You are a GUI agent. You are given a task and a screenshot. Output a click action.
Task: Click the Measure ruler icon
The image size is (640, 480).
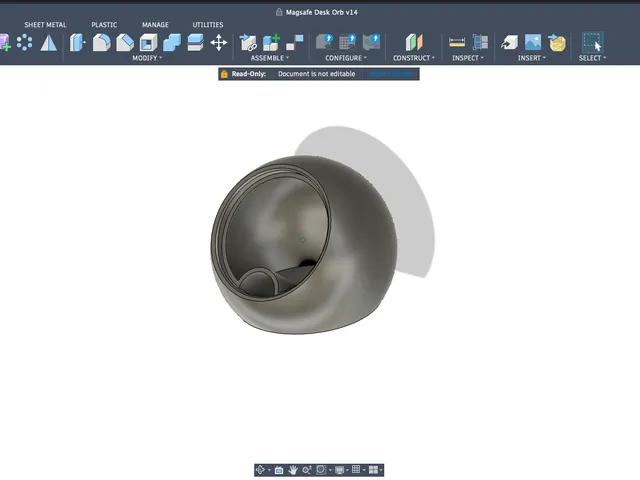point(457,42)
